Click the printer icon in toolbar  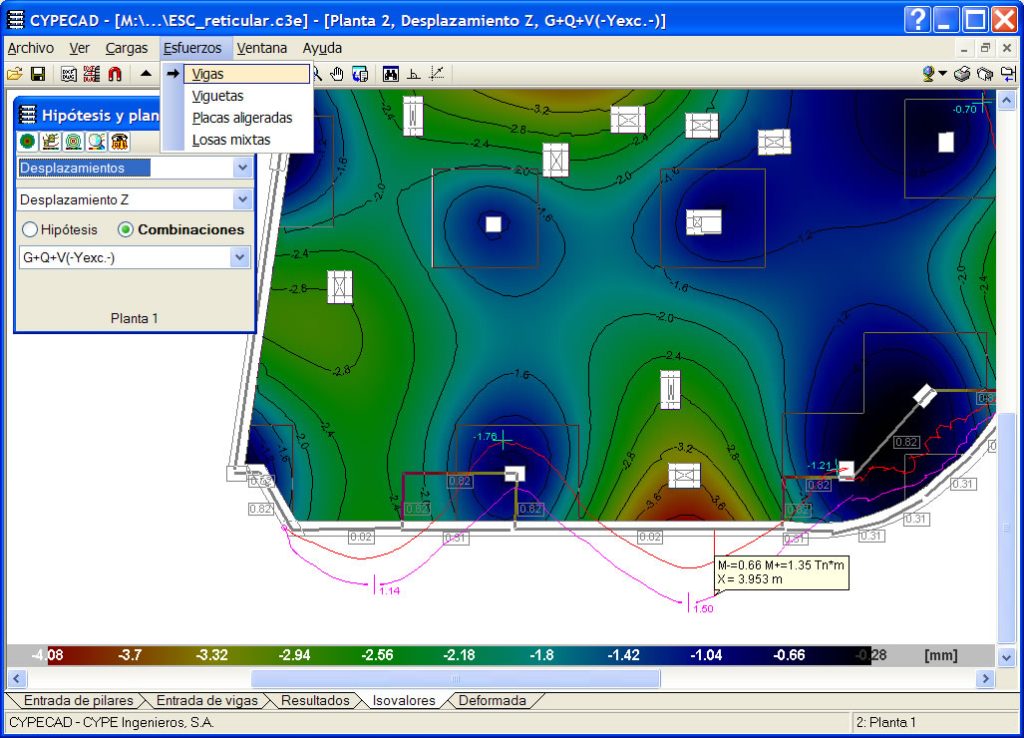tap(962, 73)
